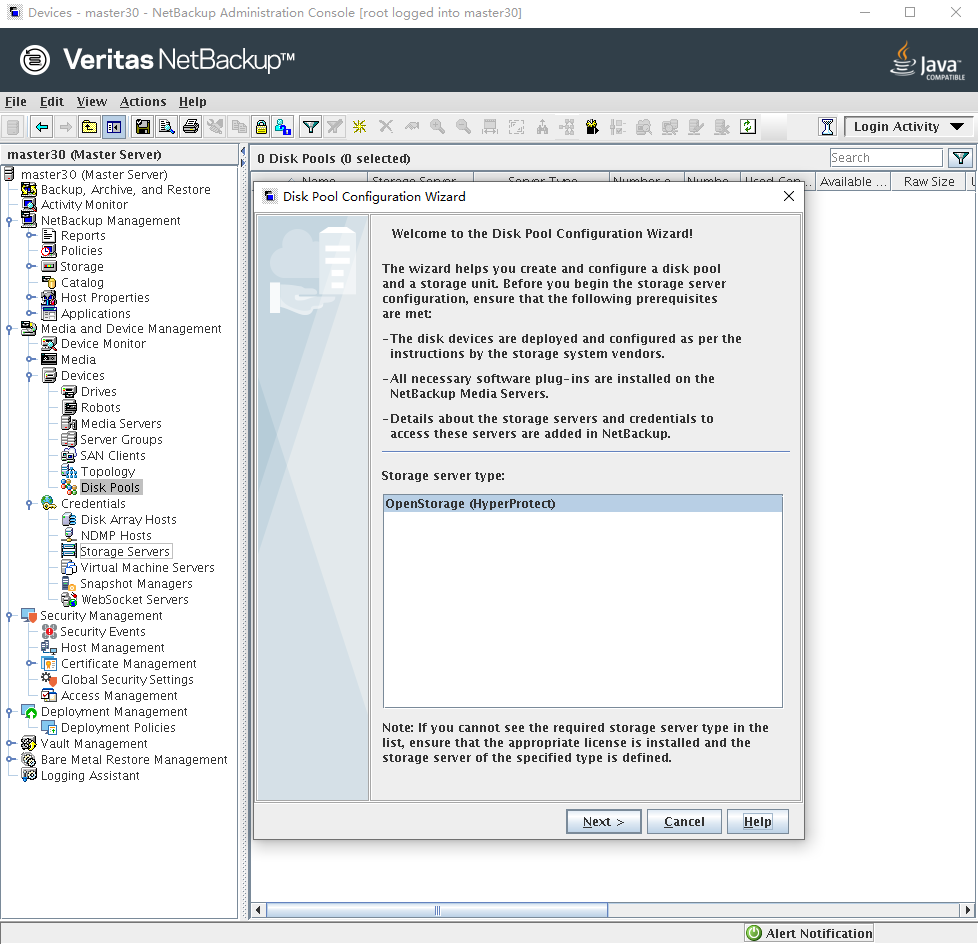Select OpenStorage (HyperProtect) storage server type
Viewport: 978px width, 944px height.
pos(582,504)
